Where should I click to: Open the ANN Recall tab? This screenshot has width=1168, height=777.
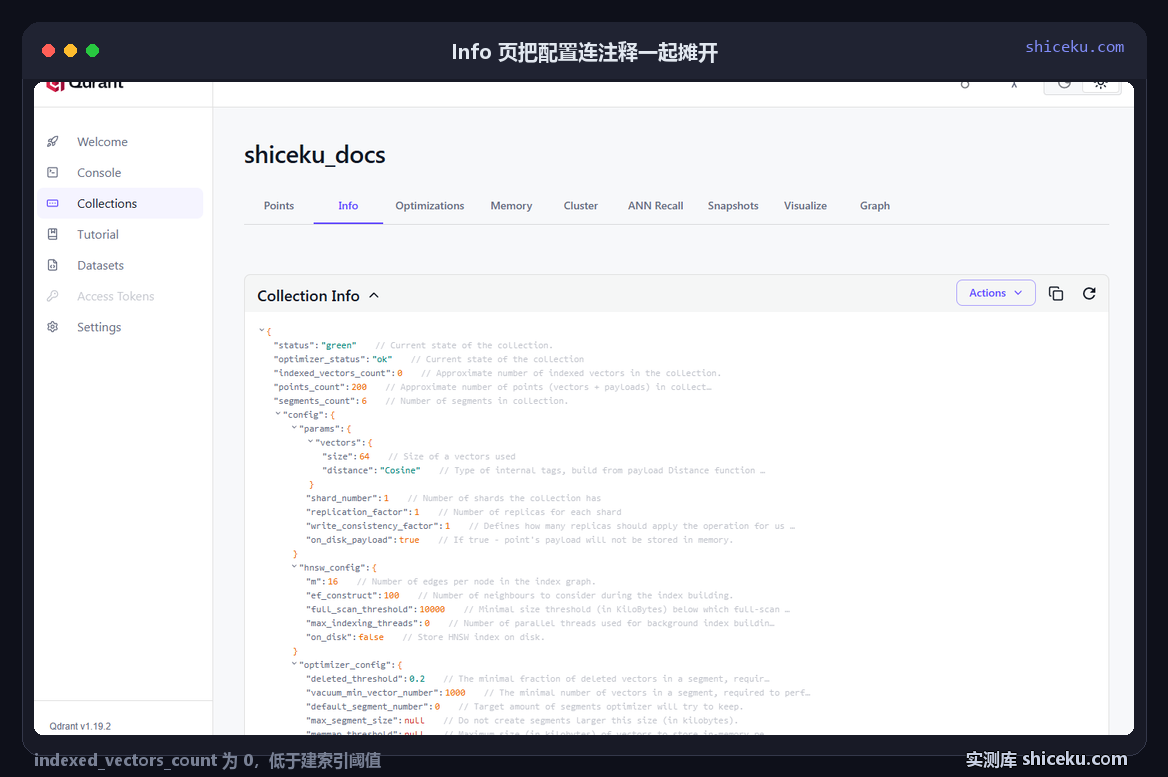click(656, 206)
